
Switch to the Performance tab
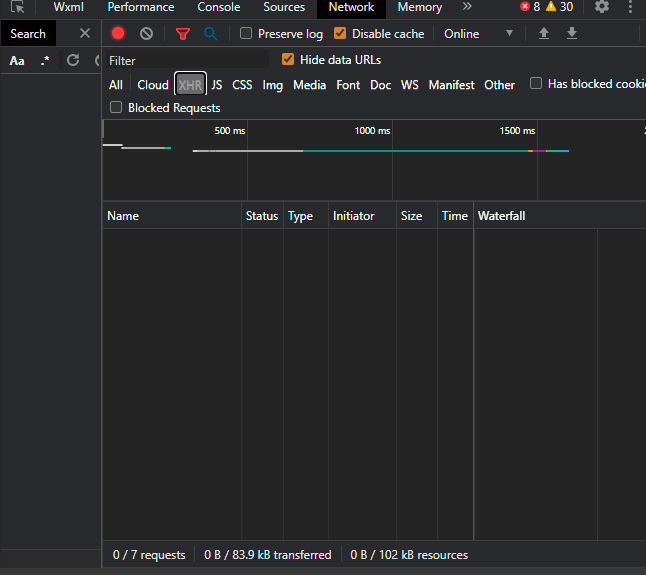pos(141,7)
